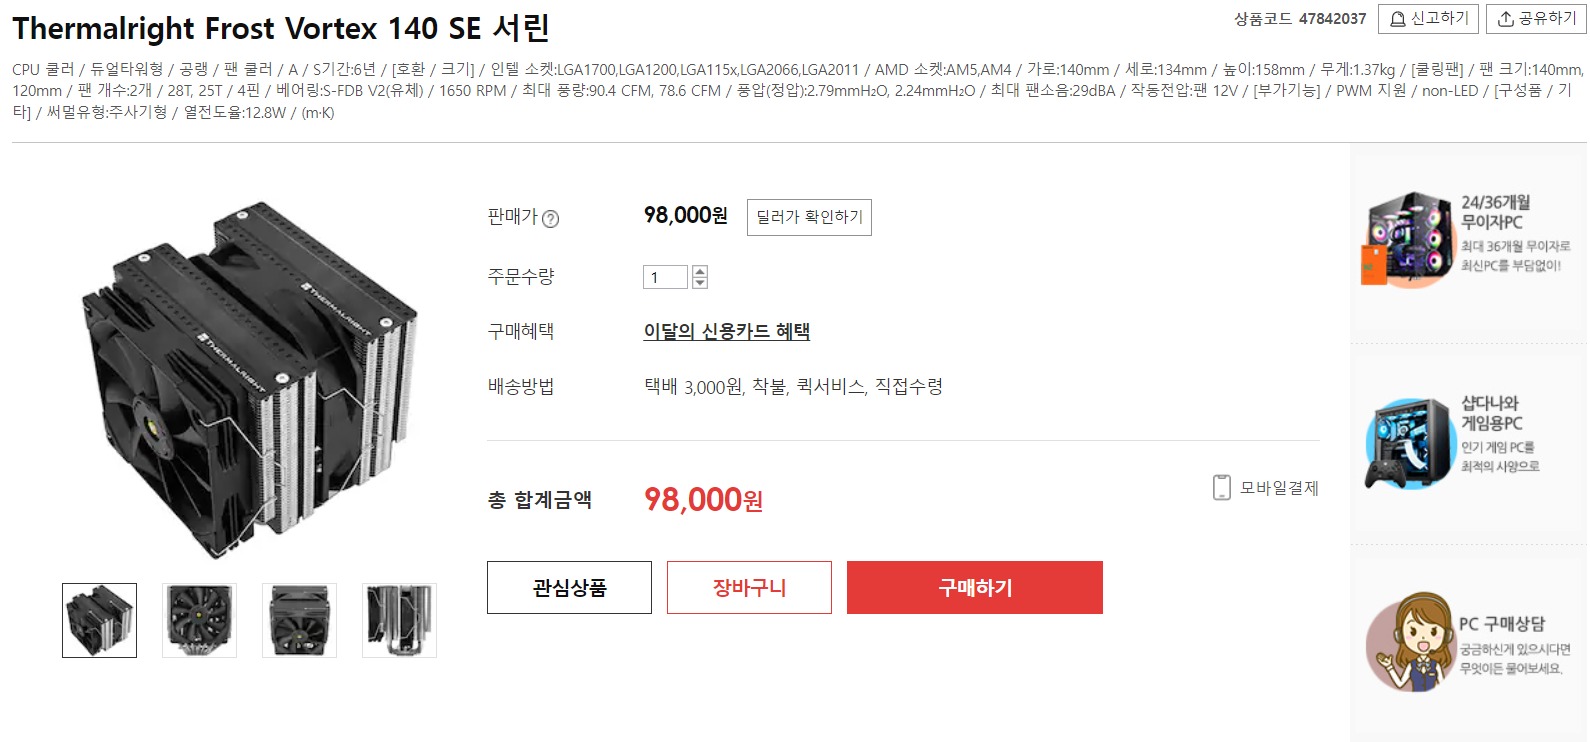Image resolution: width=1590 pixels, height=742 pixels.
Task: Click the bell report icon 신고하기
Action: [x=1398, y=19]
